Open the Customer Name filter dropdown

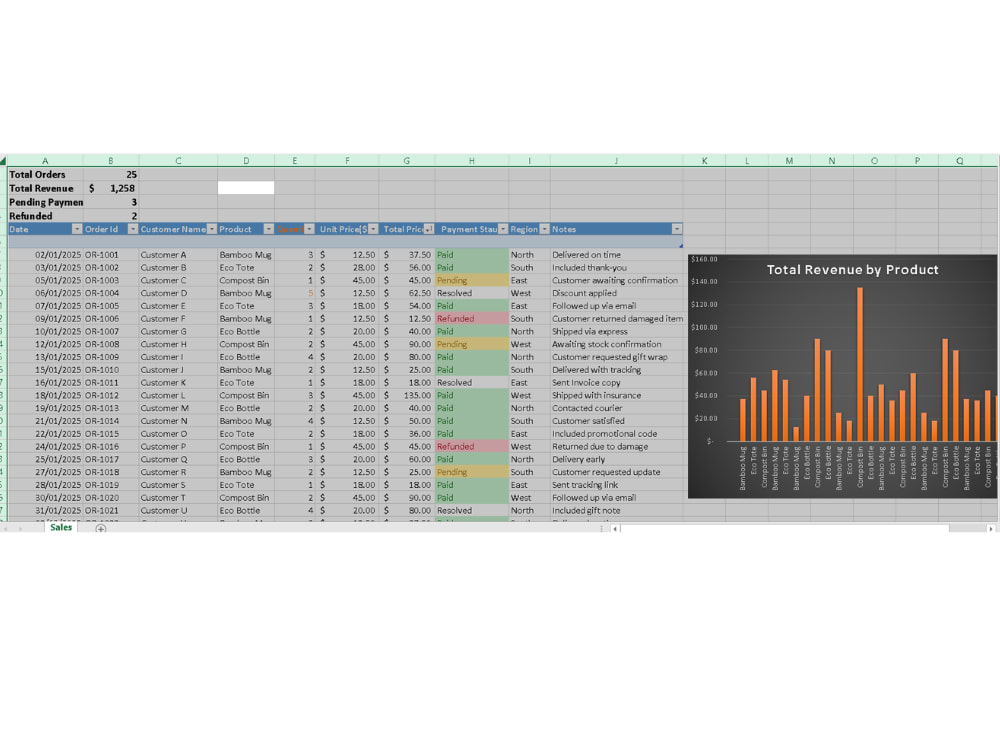coord(212,229)
